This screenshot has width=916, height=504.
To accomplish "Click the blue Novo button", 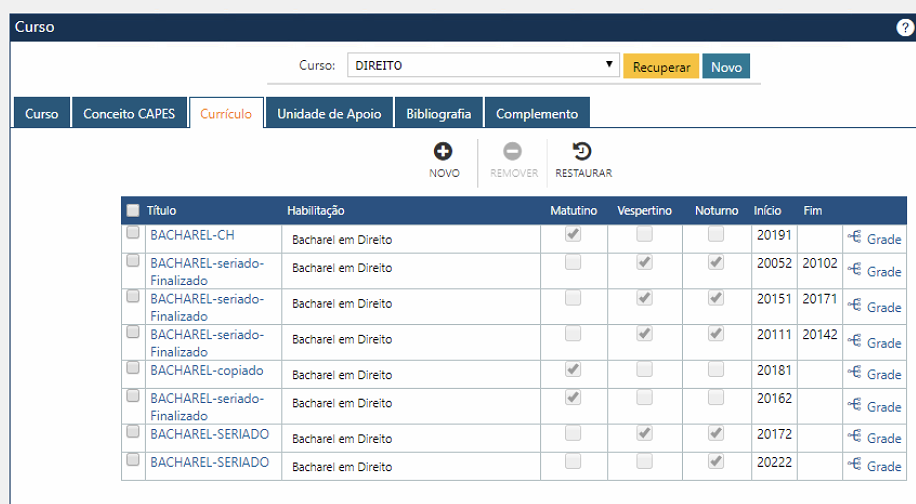I will (726, 67).
